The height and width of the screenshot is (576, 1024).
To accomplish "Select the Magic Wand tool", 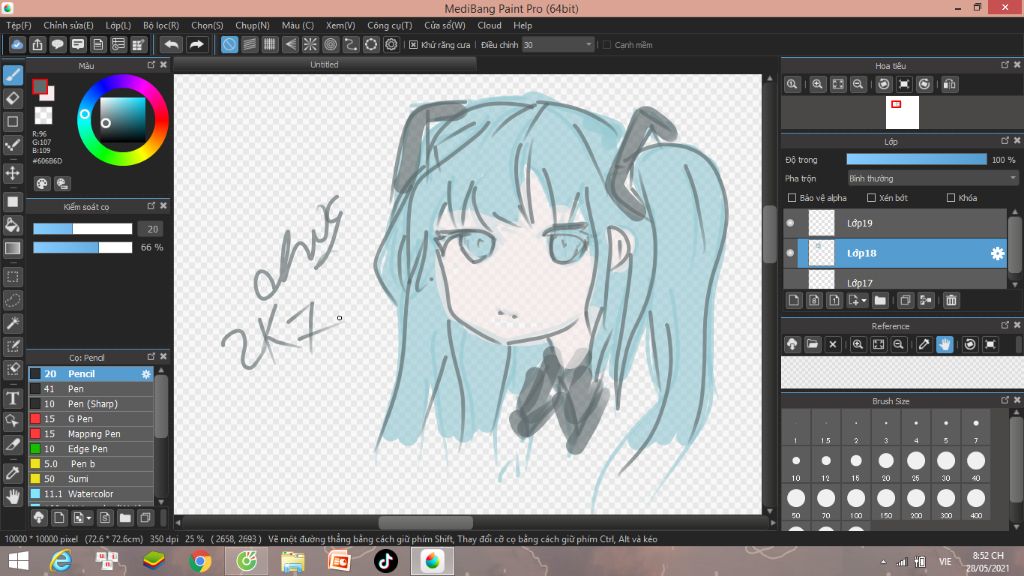I will pos(12,323).
